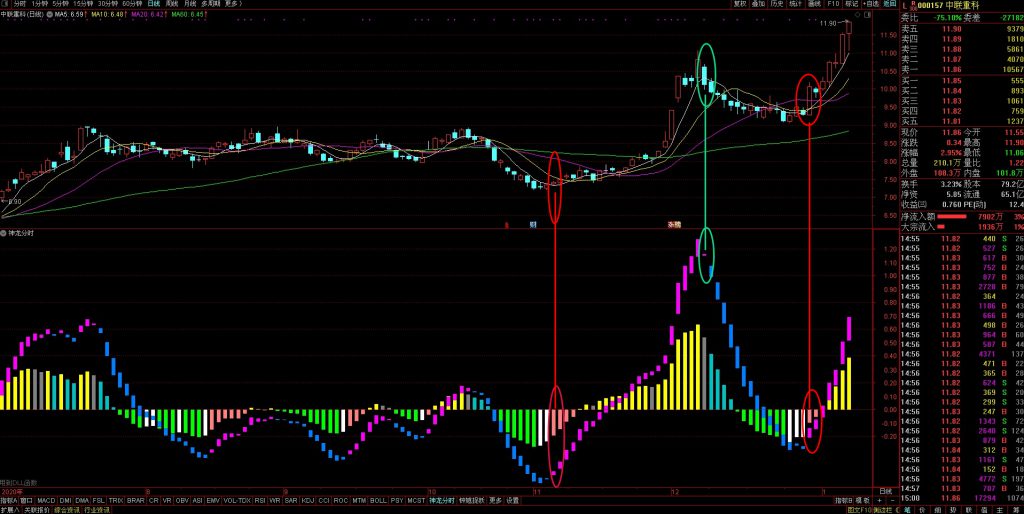Image resolution: width=1024 pixels, height=514 pixels.
Task: Enable the MACD indicator
Action: pyautogui.click(x=47, y=499)
